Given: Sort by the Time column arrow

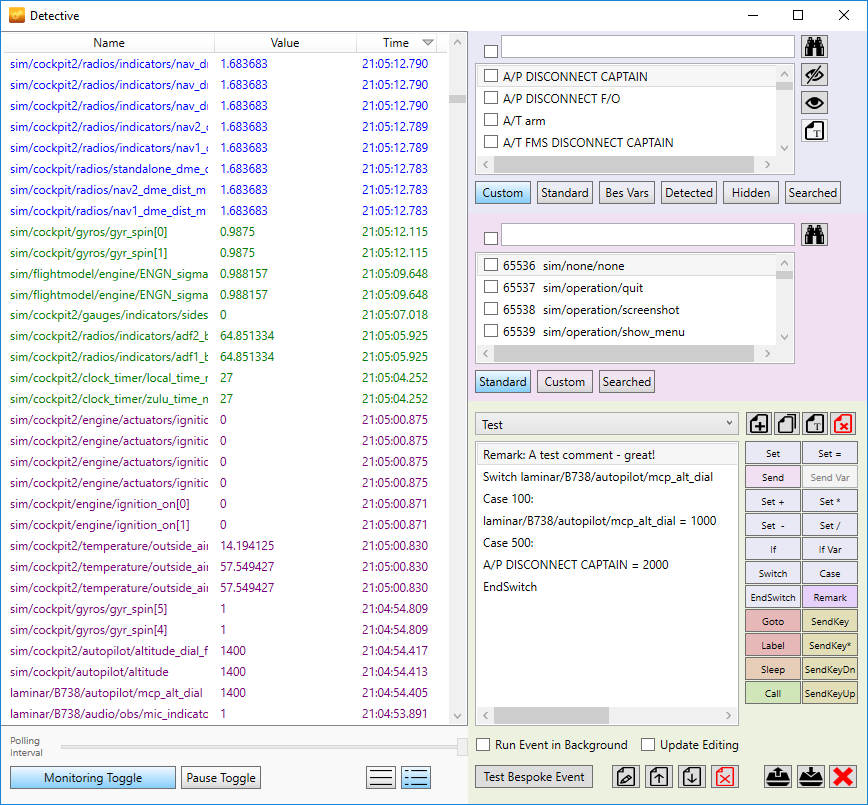Looking at the screenshot, I should (x=427, y=43).
